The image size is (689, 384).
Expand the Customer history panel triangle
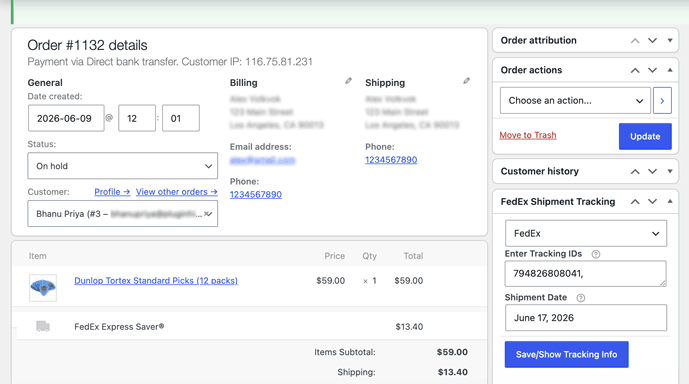[x=670, y=171]
